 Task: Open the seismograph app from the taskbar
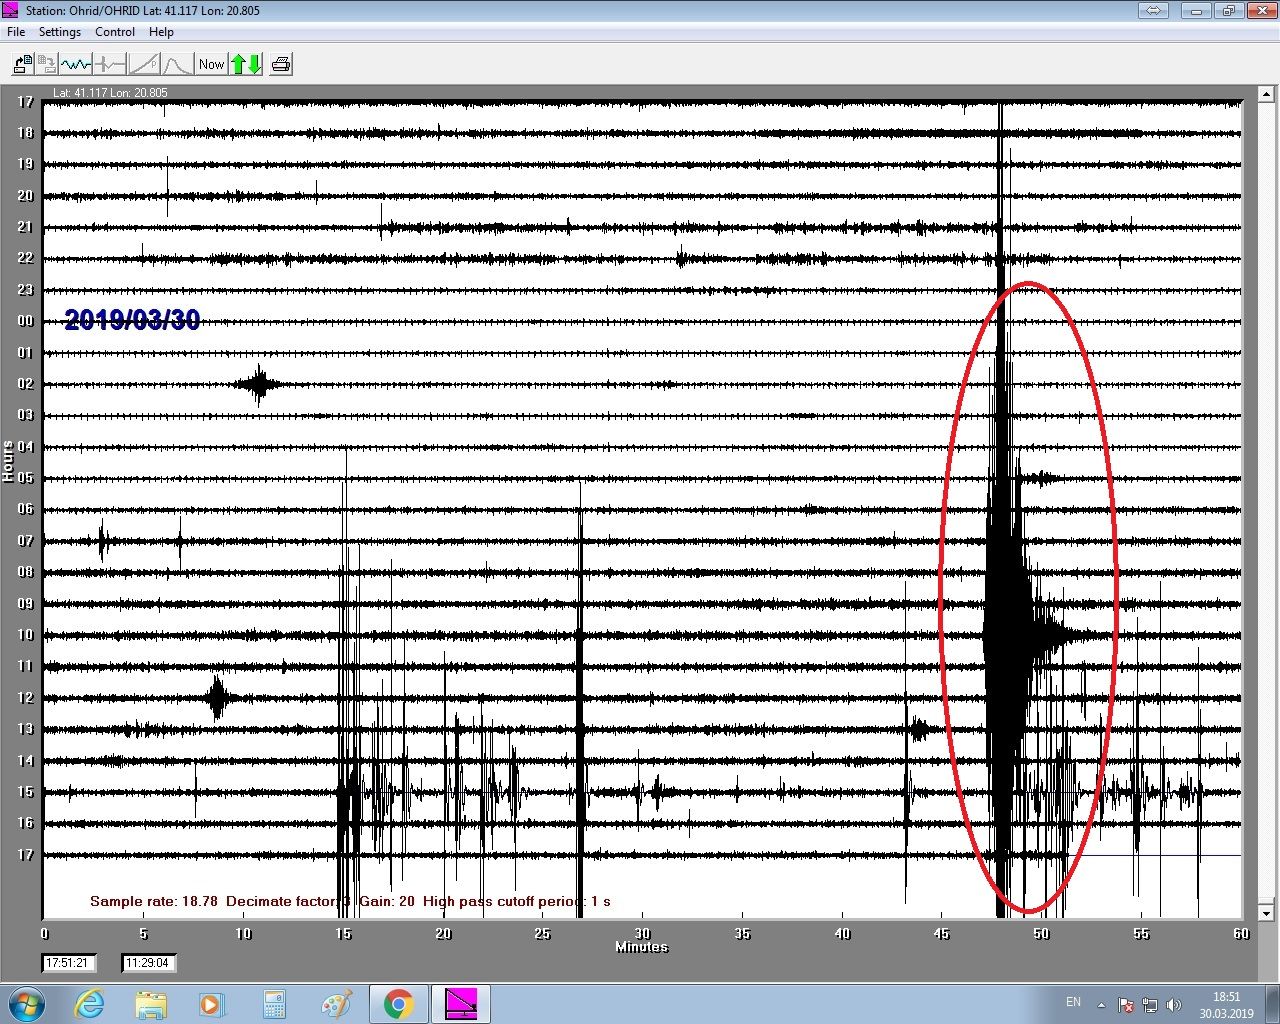click(x=460, y=1003)
